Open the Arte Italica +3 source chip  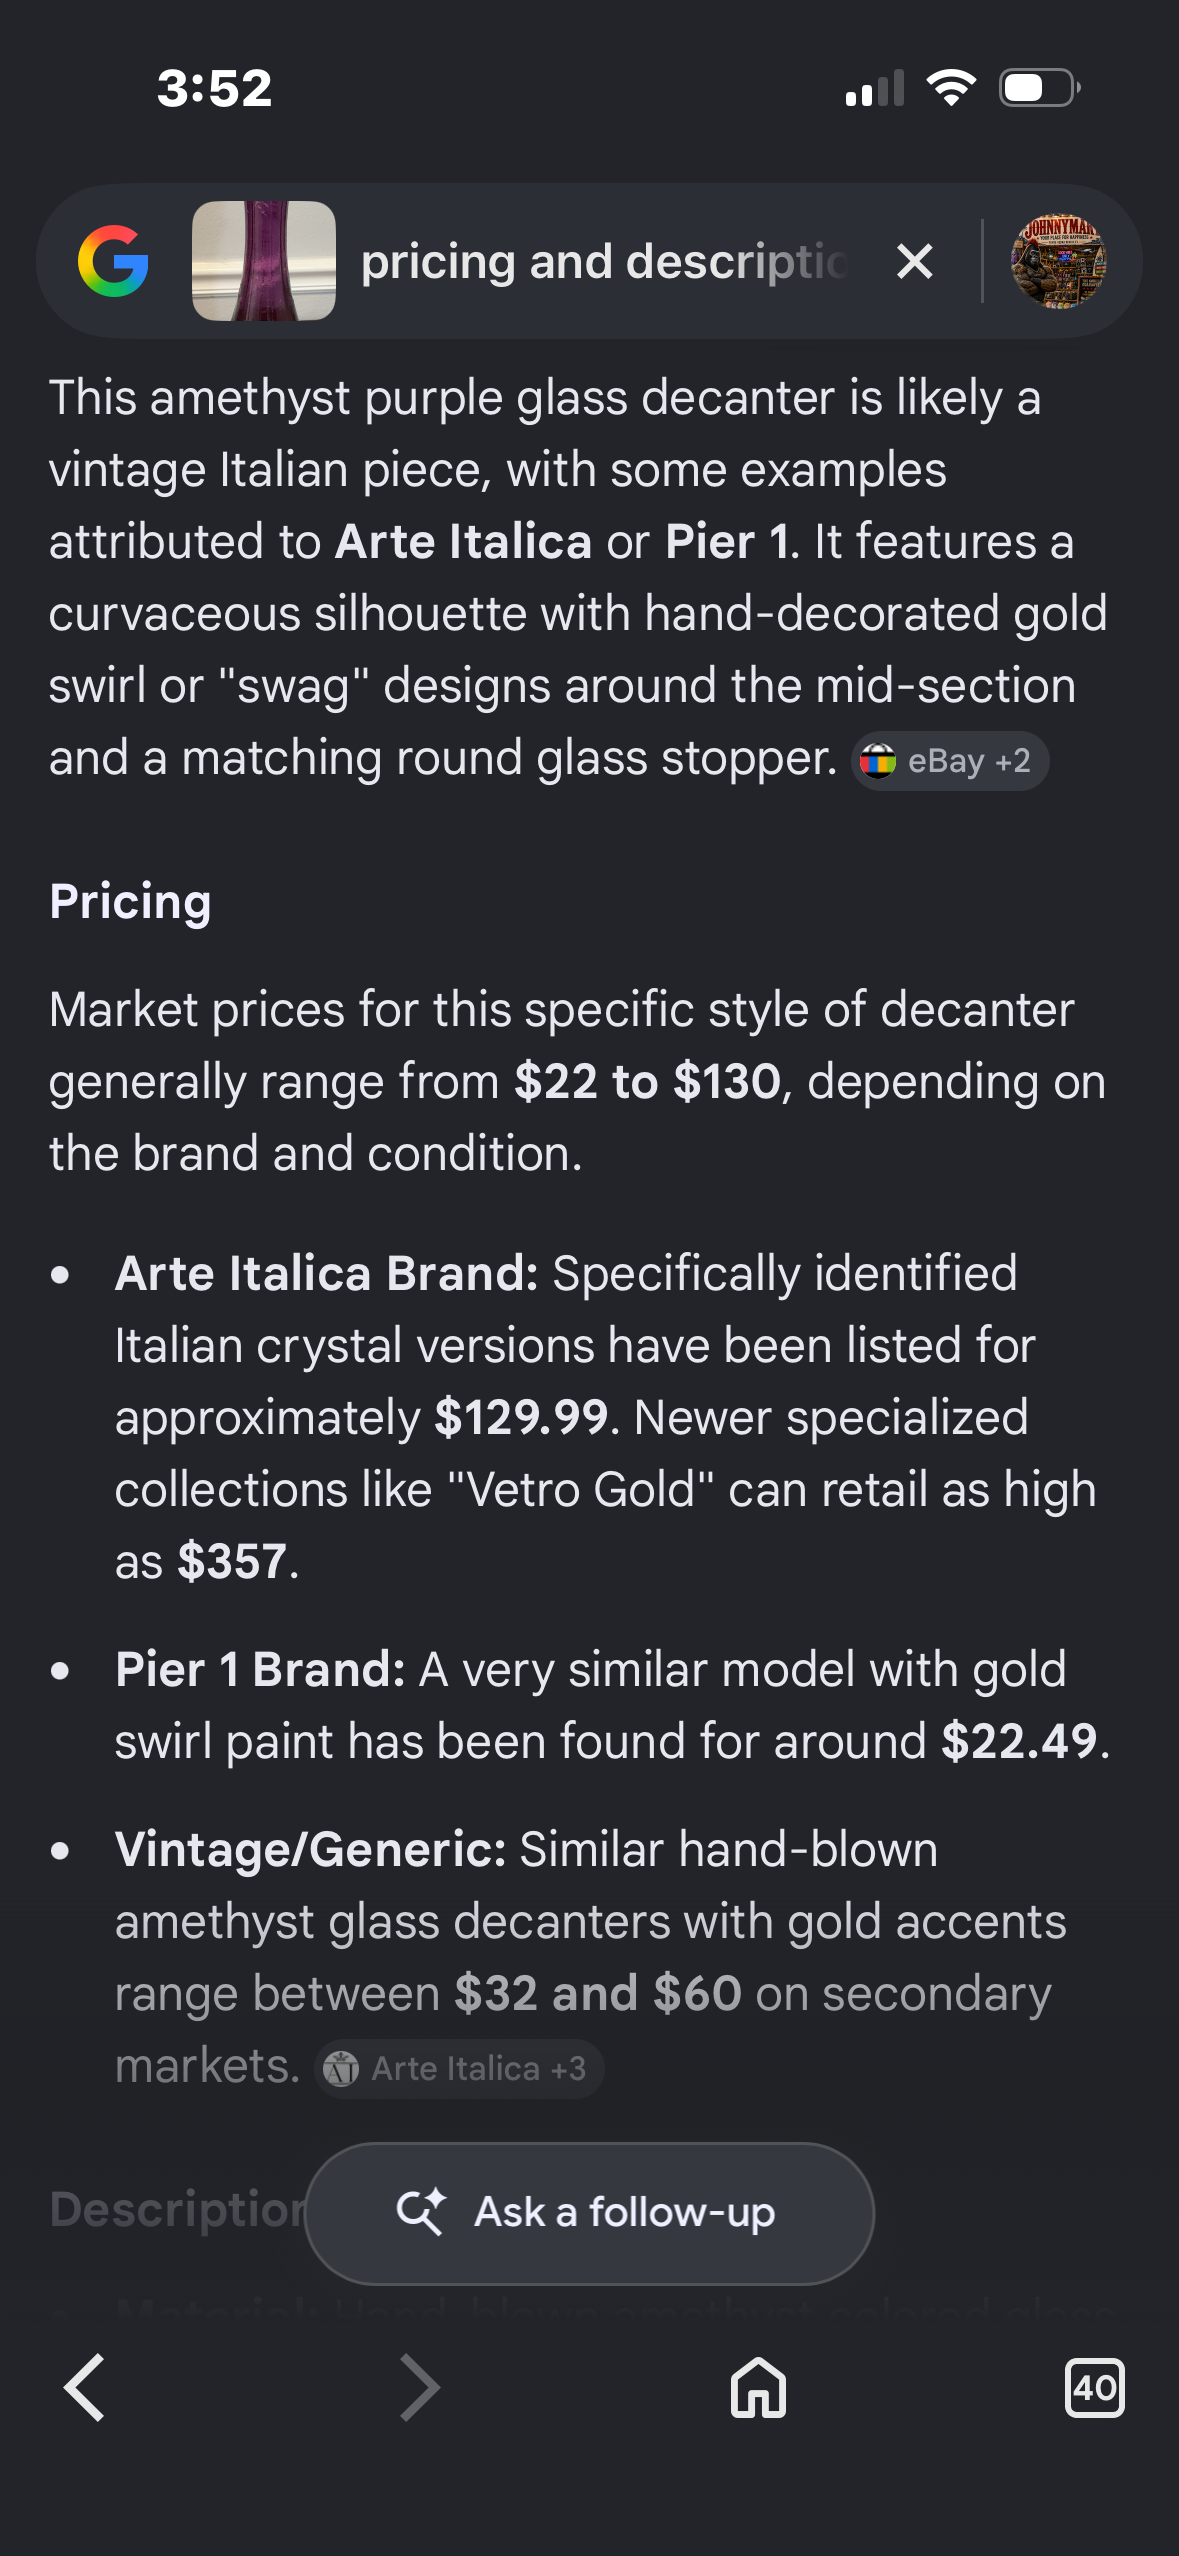click(x=459, y=2068)
